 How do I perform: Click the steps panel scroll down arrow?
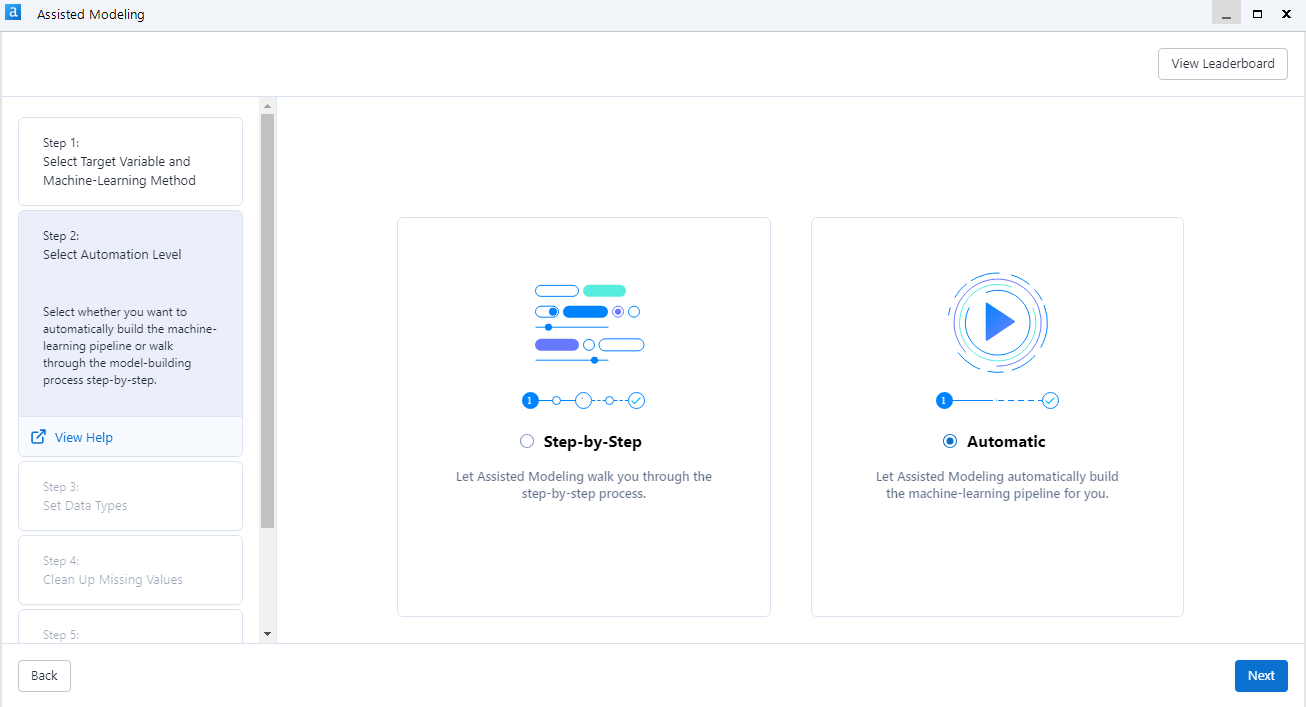[x=267, y=634]
